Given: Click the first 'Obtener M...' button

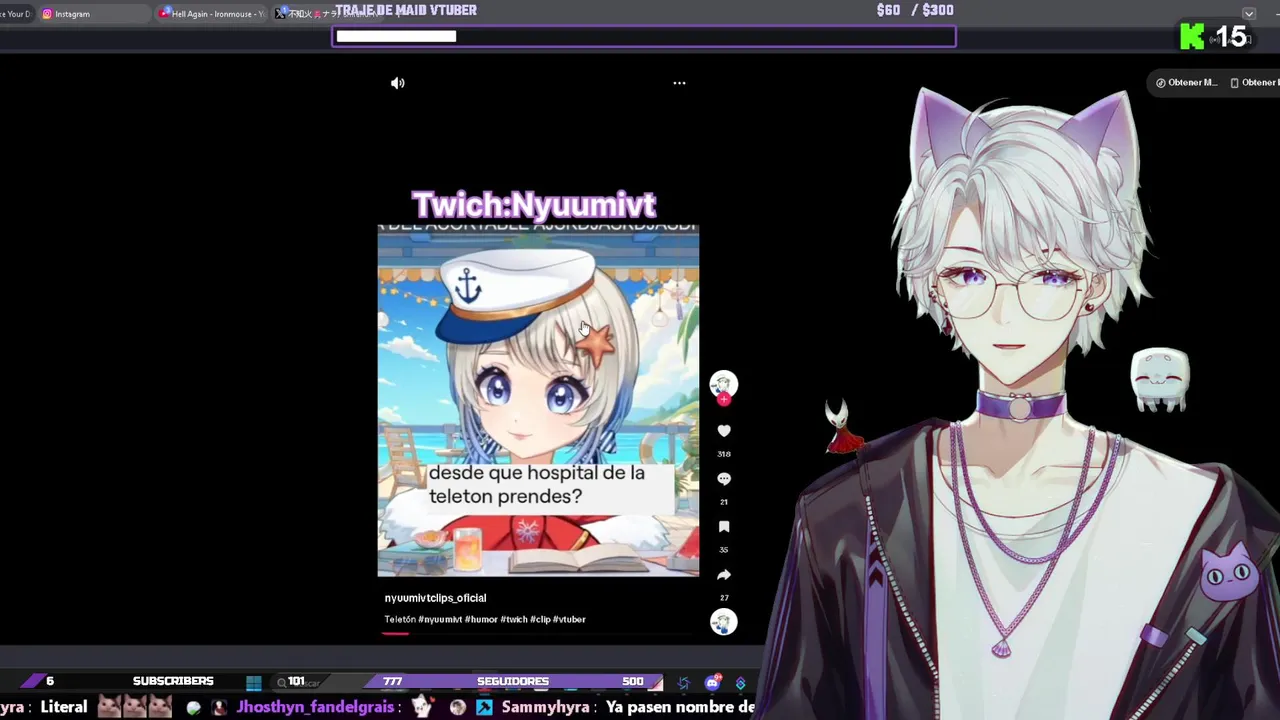Looking at the screenshot, I should [x=1186, y=83].
